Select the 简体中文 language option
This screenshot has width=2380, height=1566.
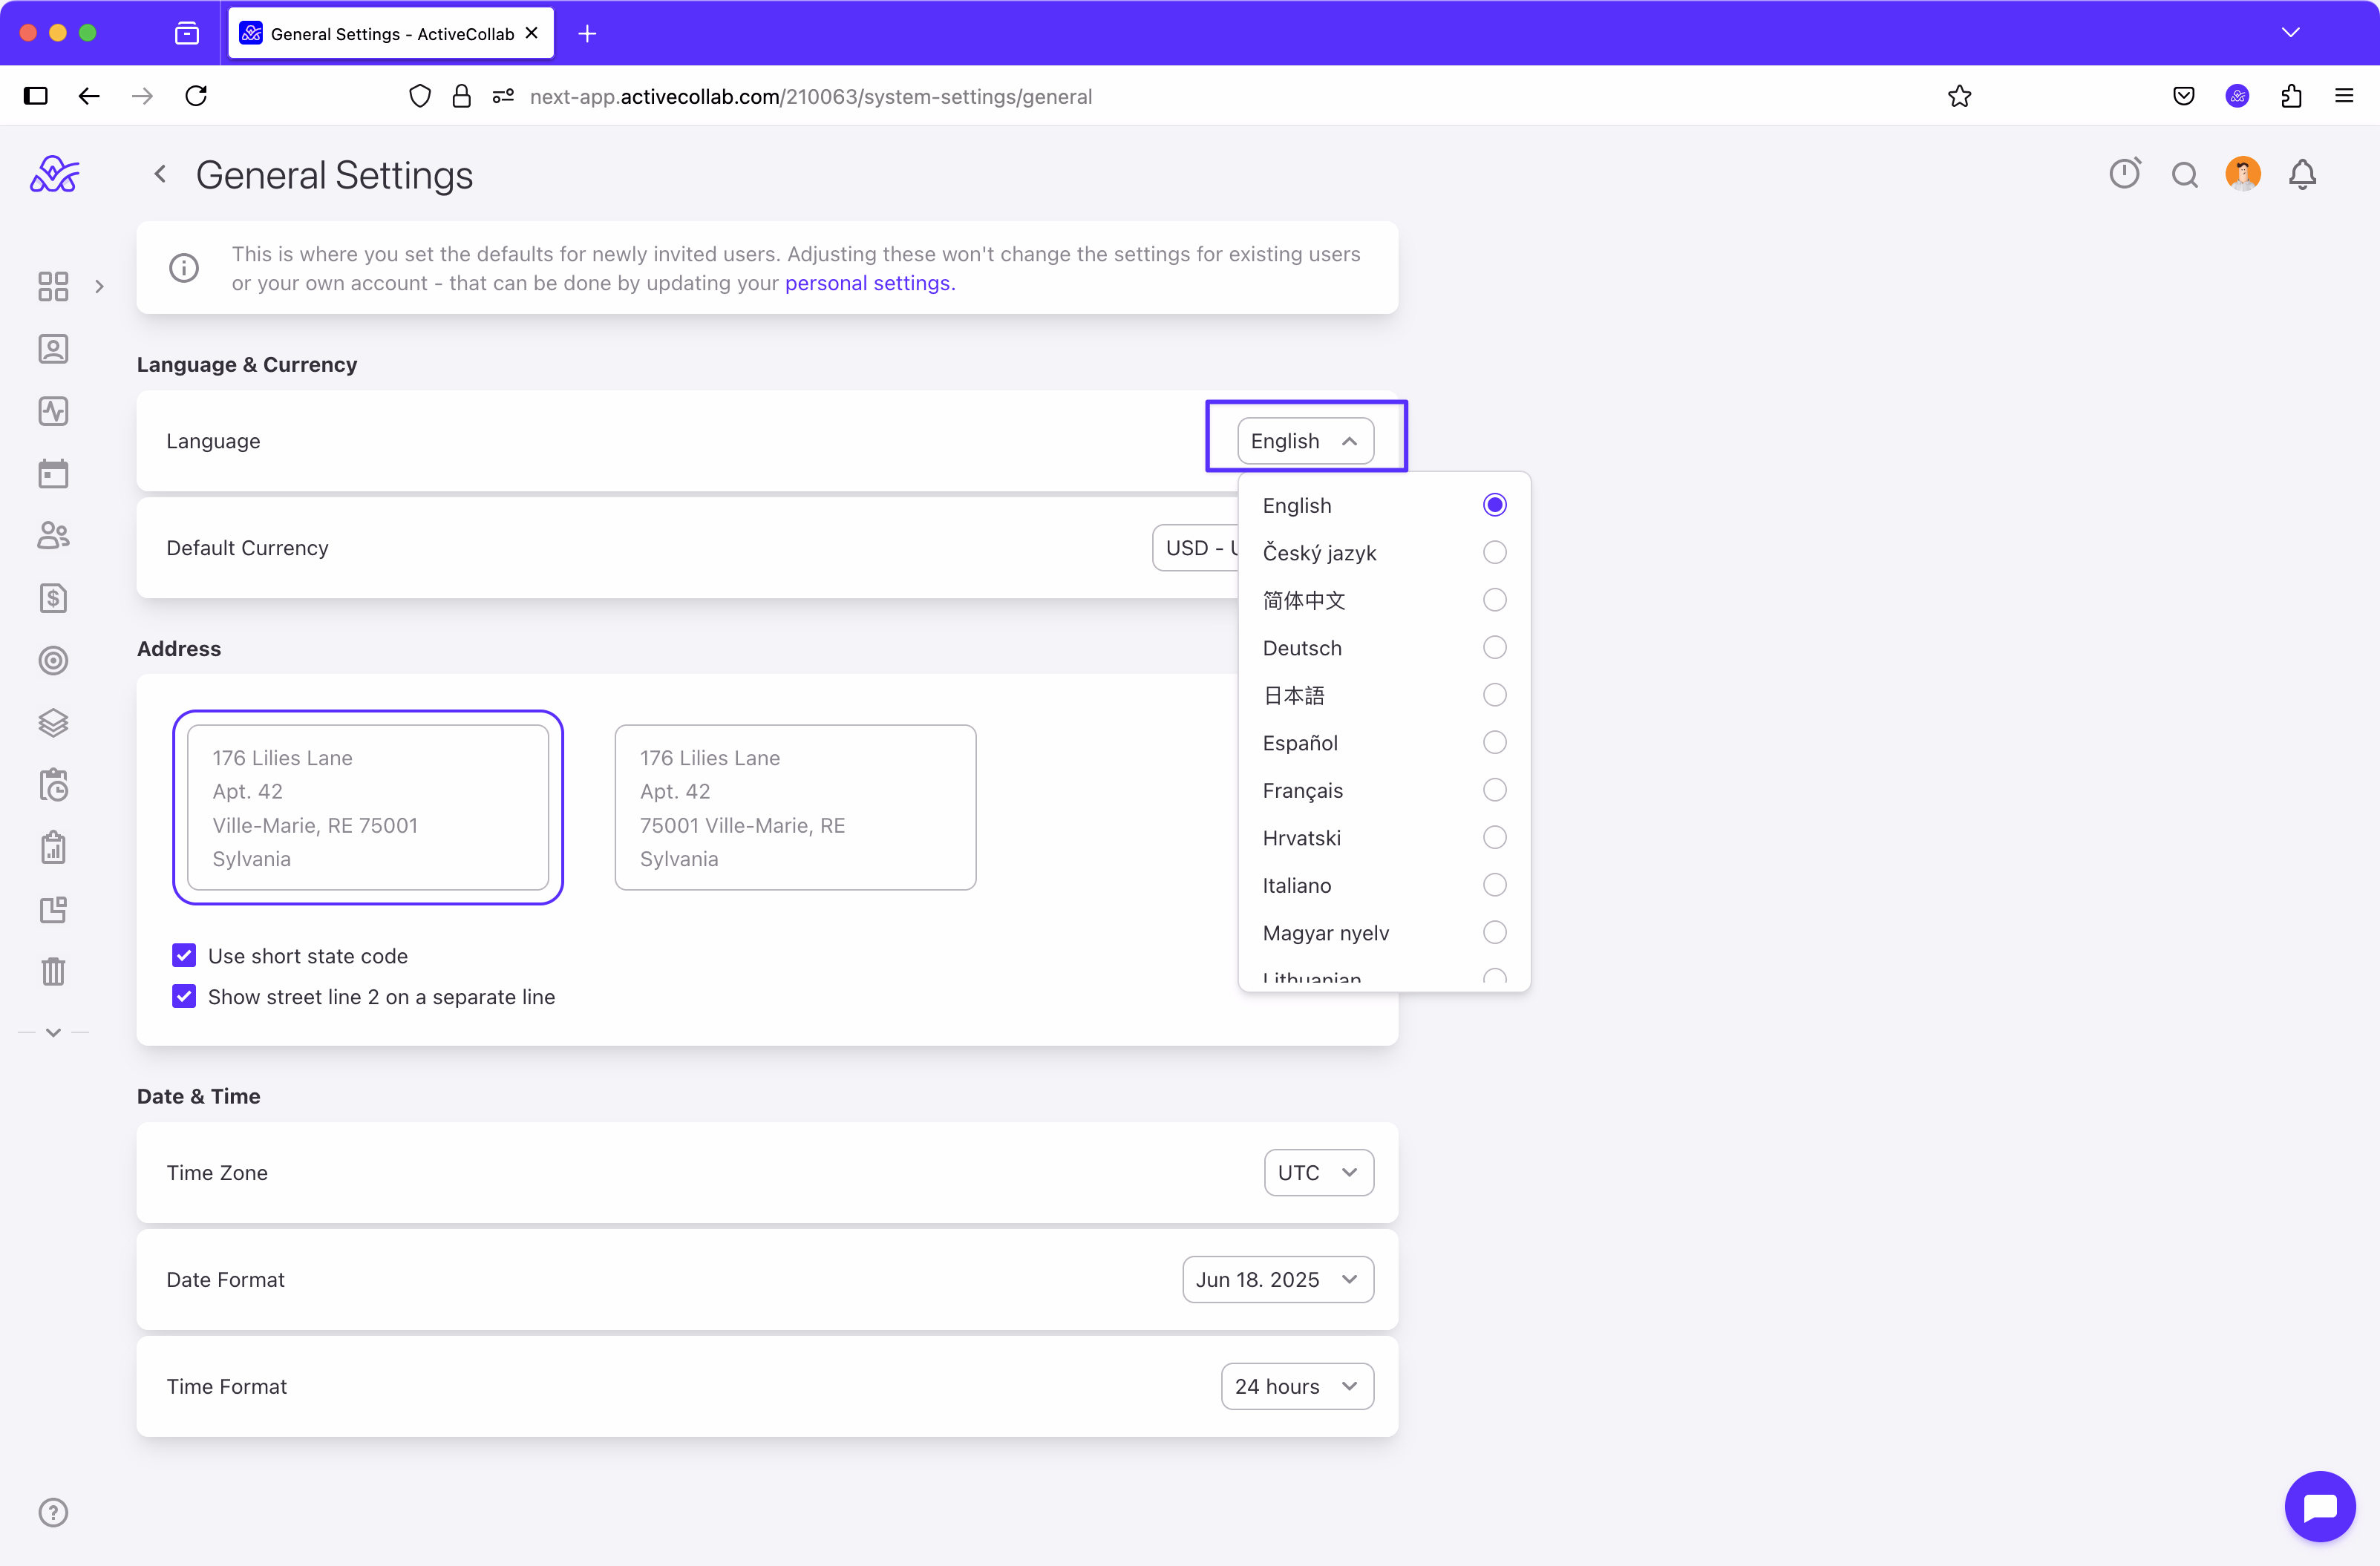click(1384, 600)
